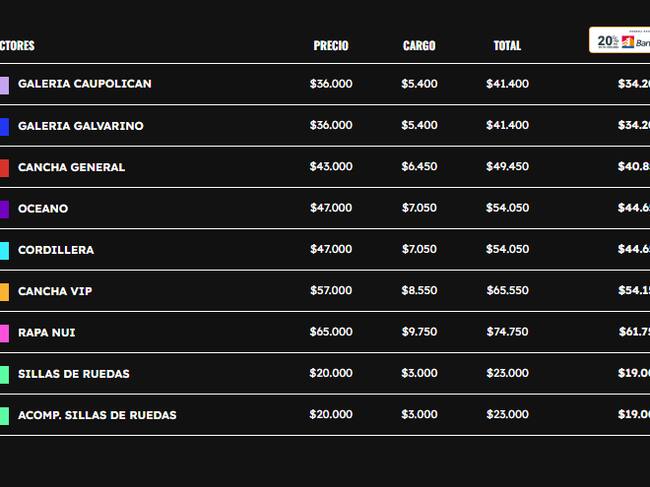Click the CARGO column header

coord(419,46)
